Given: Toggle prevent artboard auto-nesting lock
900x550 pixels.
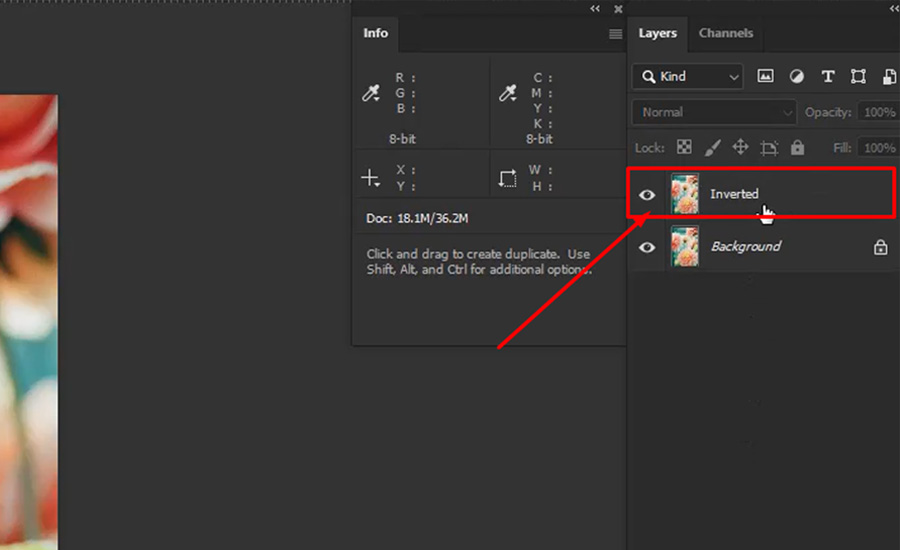Looking at the screenshot, I should (x=769, y=148).
